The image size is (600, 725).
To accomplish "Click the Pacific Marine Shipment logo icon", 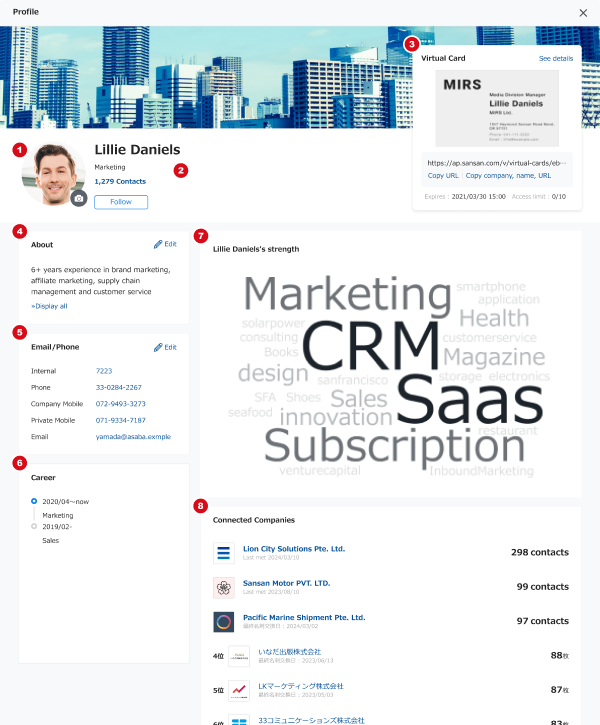I will (x=224, y=622).
